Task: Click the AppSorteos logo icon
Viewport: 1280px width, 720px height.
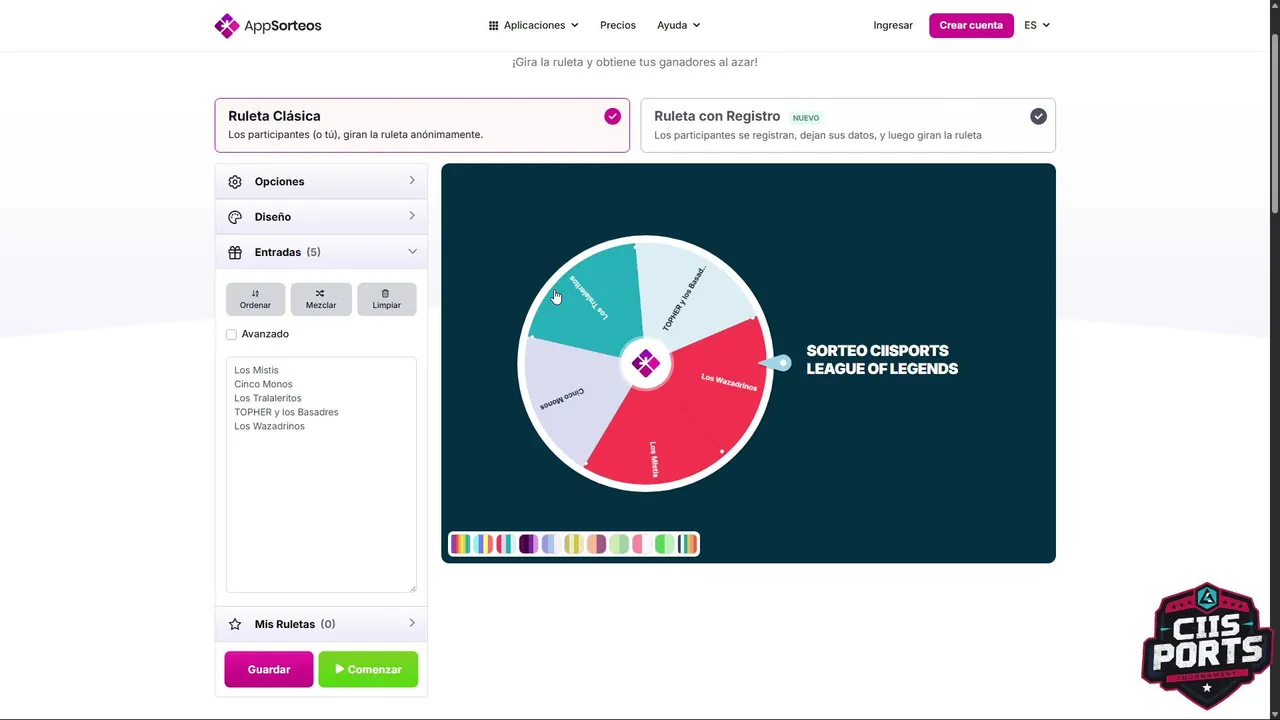Action: 227,25
